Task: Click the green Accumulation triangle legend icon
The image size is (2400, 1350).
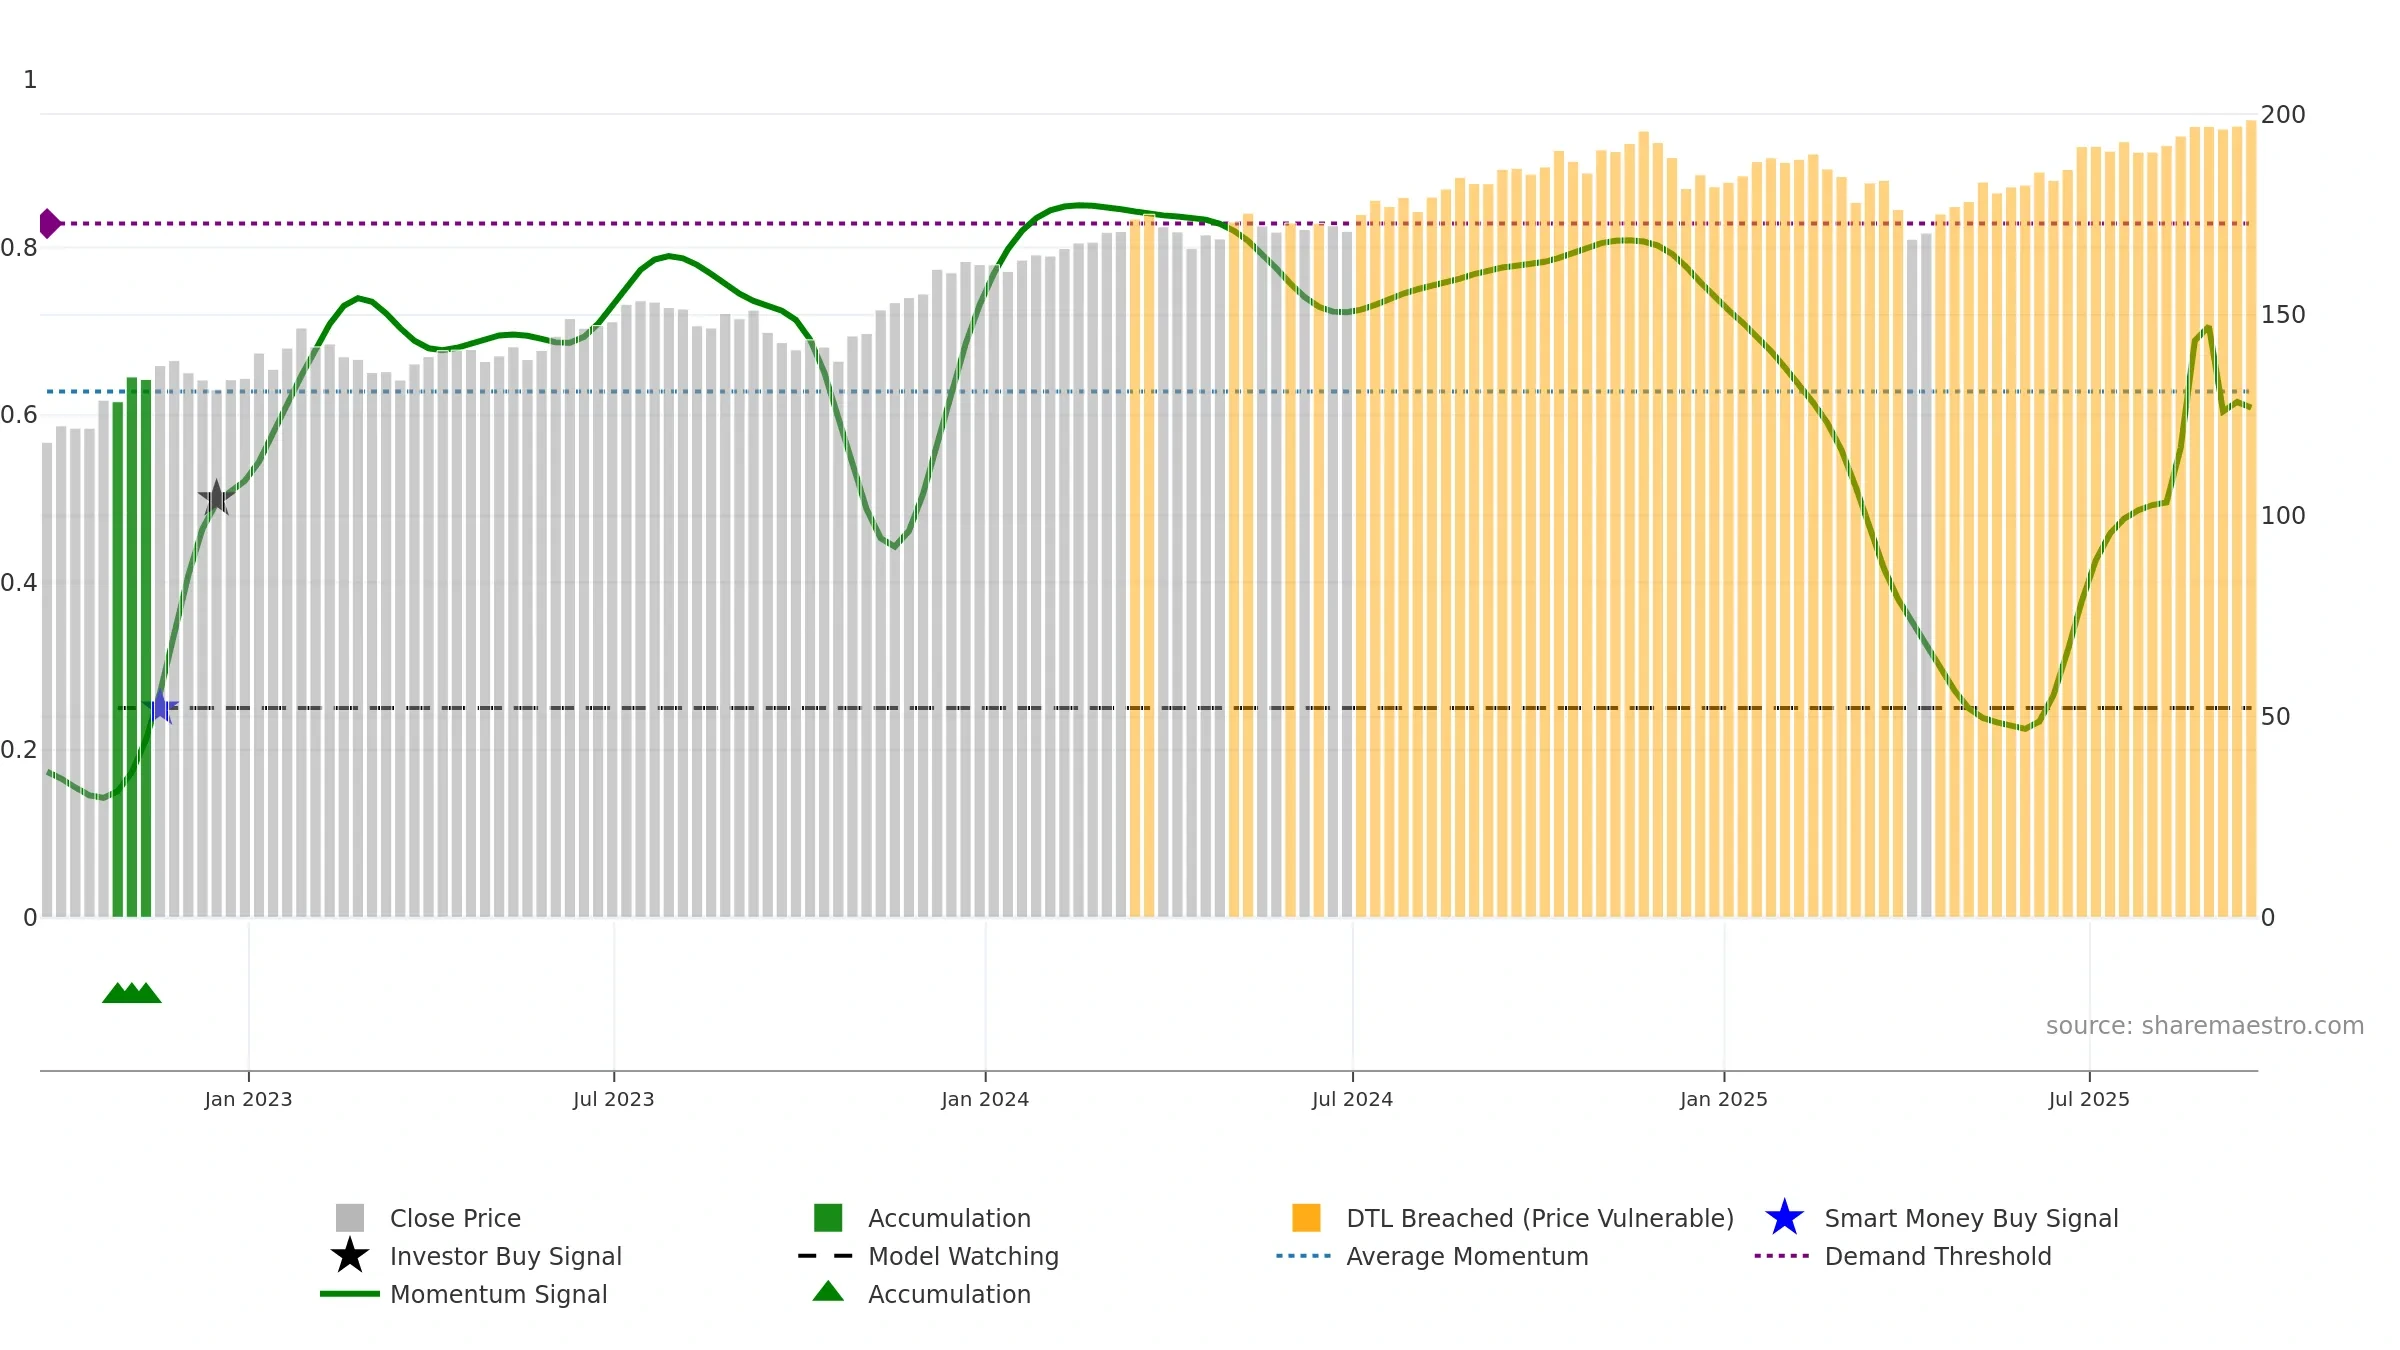Action: tap(828, 1291)
